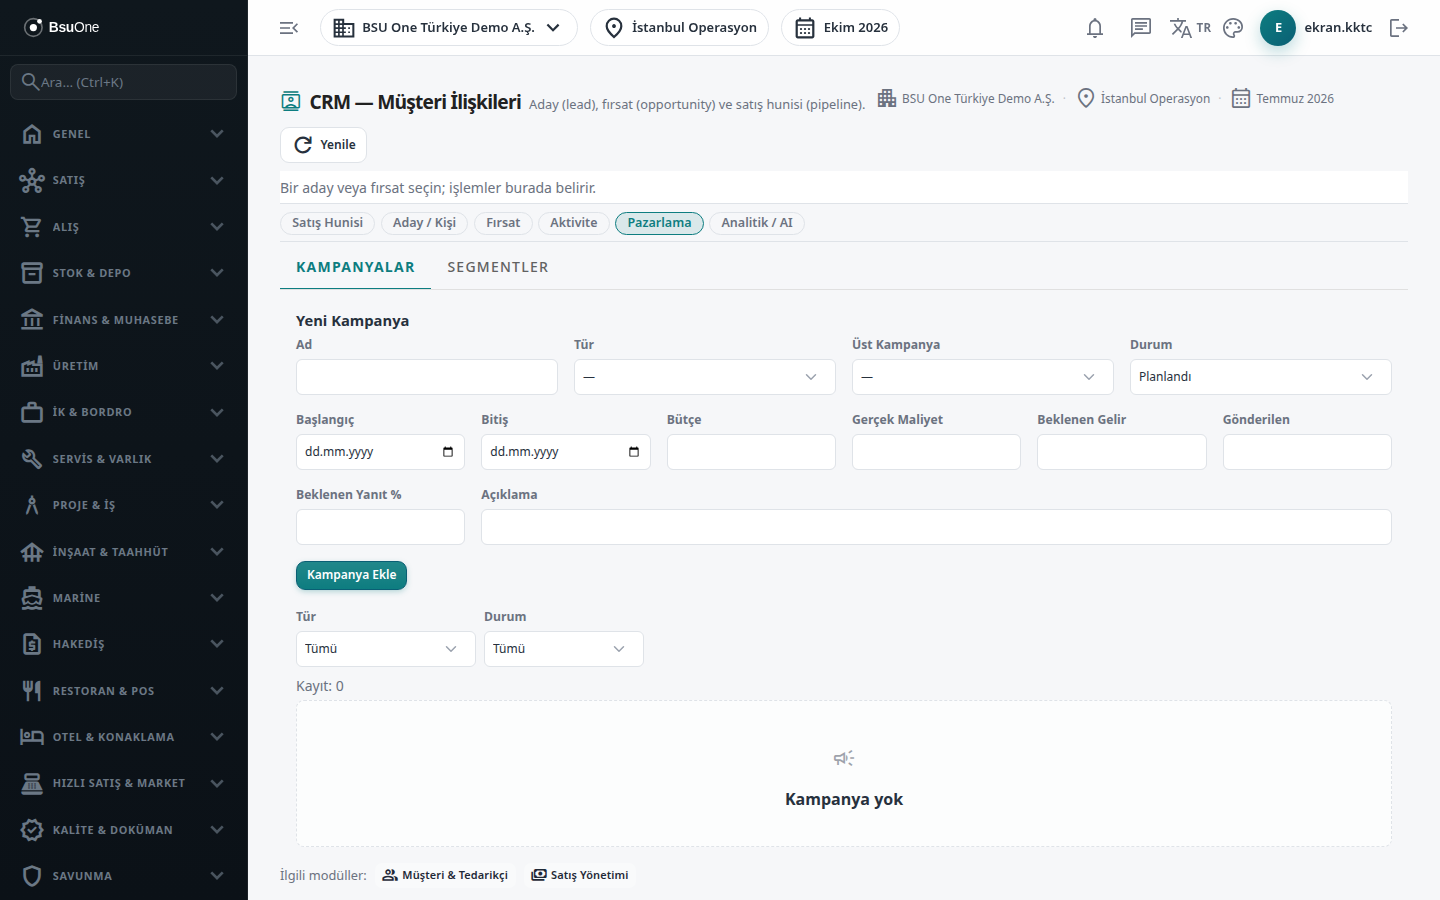Open Otel & Konaklama via the bed icon
This screenshot has width=1440, height=900.
pos(32,737)
